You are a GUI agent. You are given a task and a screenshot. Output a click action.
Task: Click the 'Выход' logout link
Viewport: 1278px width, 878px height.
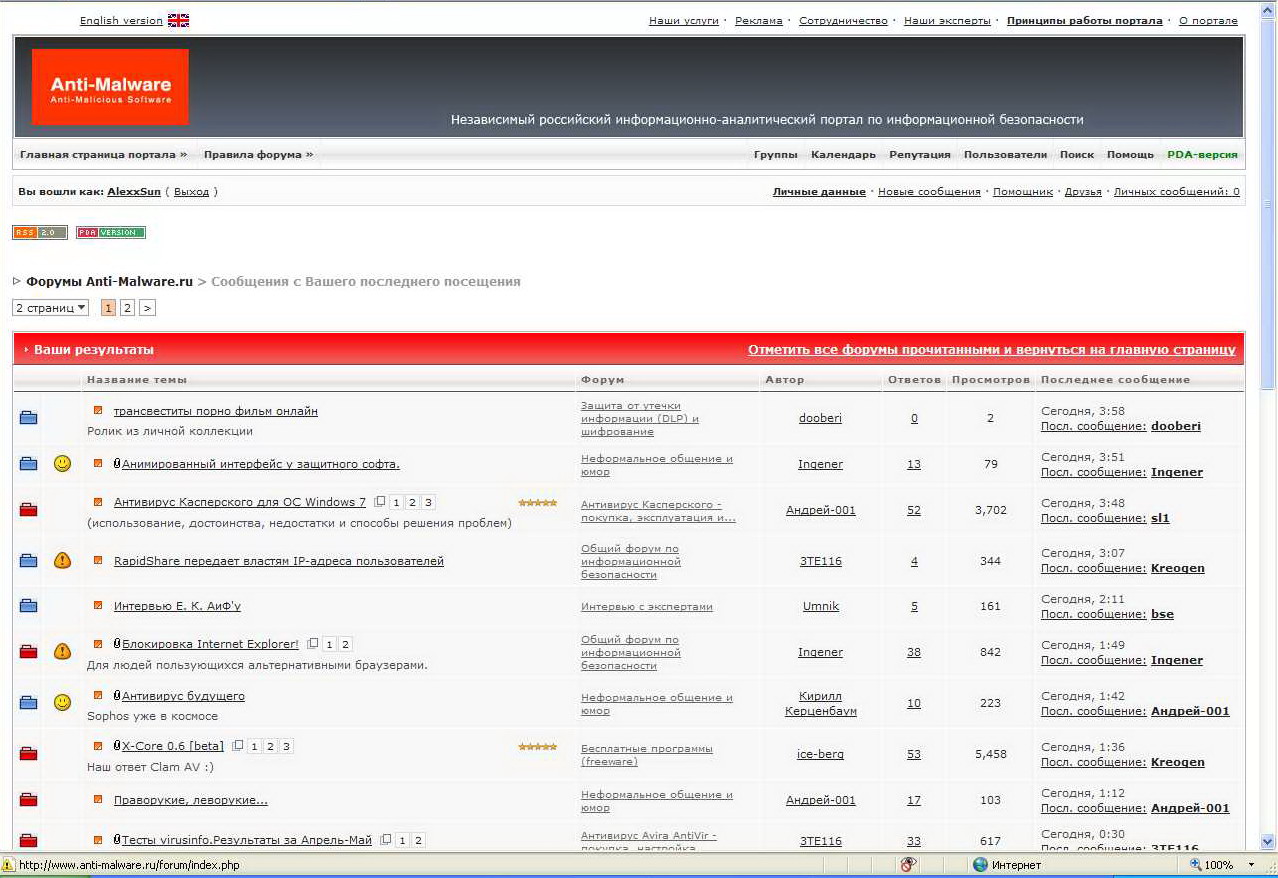[x=191, y=192]
